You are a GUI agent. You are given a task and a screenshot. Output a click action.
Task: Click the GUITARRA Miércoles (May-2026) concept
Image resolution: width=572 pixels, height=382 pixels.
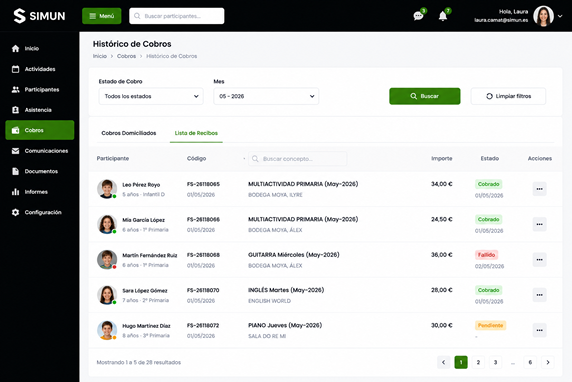click(294, 255)
